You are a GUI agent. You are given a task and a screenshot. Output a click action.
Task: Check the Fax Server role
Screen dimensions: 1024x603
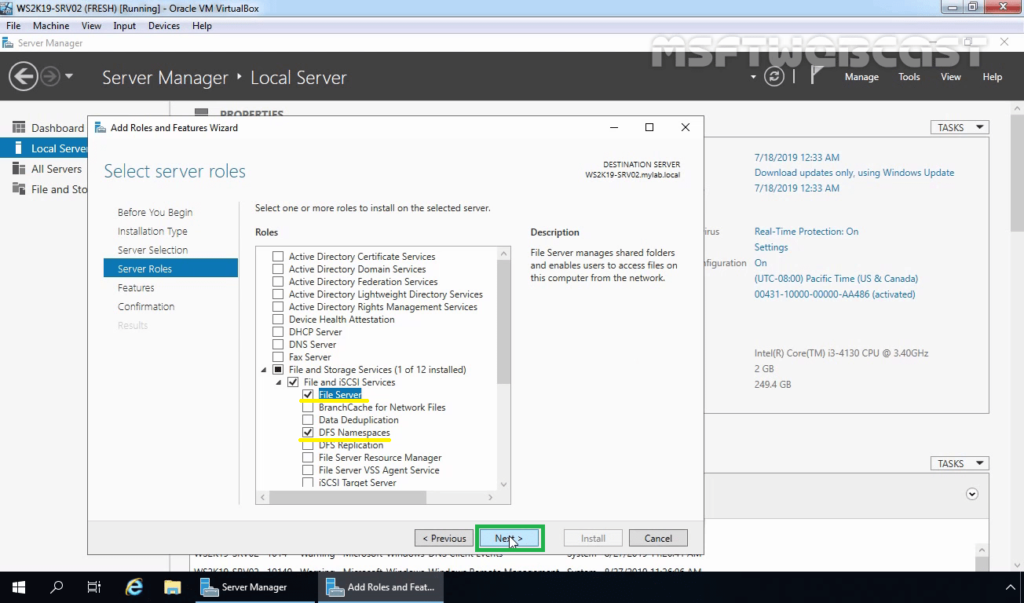(278, 357)
